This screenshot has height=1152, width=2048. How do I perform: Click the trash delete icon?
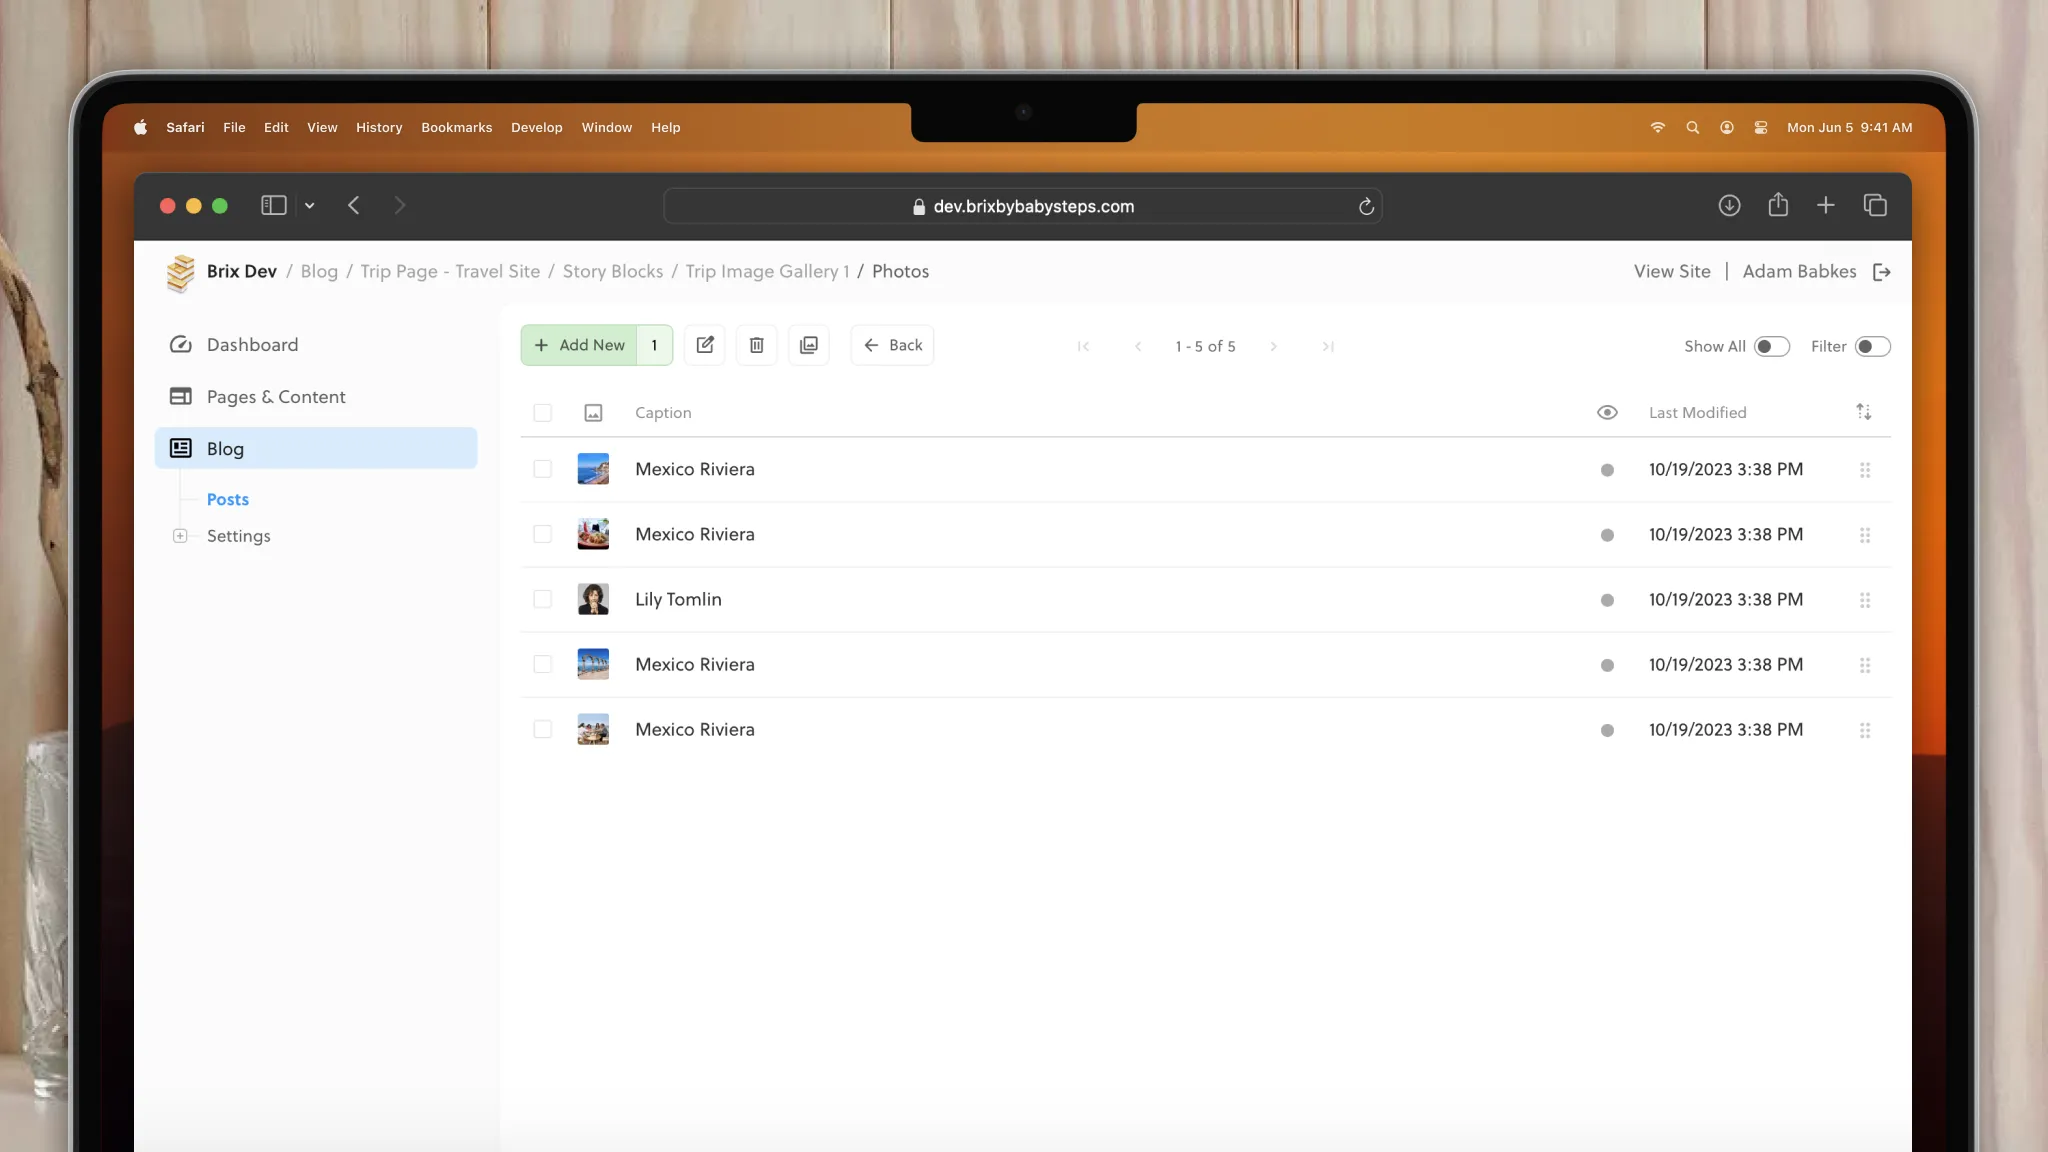[757, 345]
